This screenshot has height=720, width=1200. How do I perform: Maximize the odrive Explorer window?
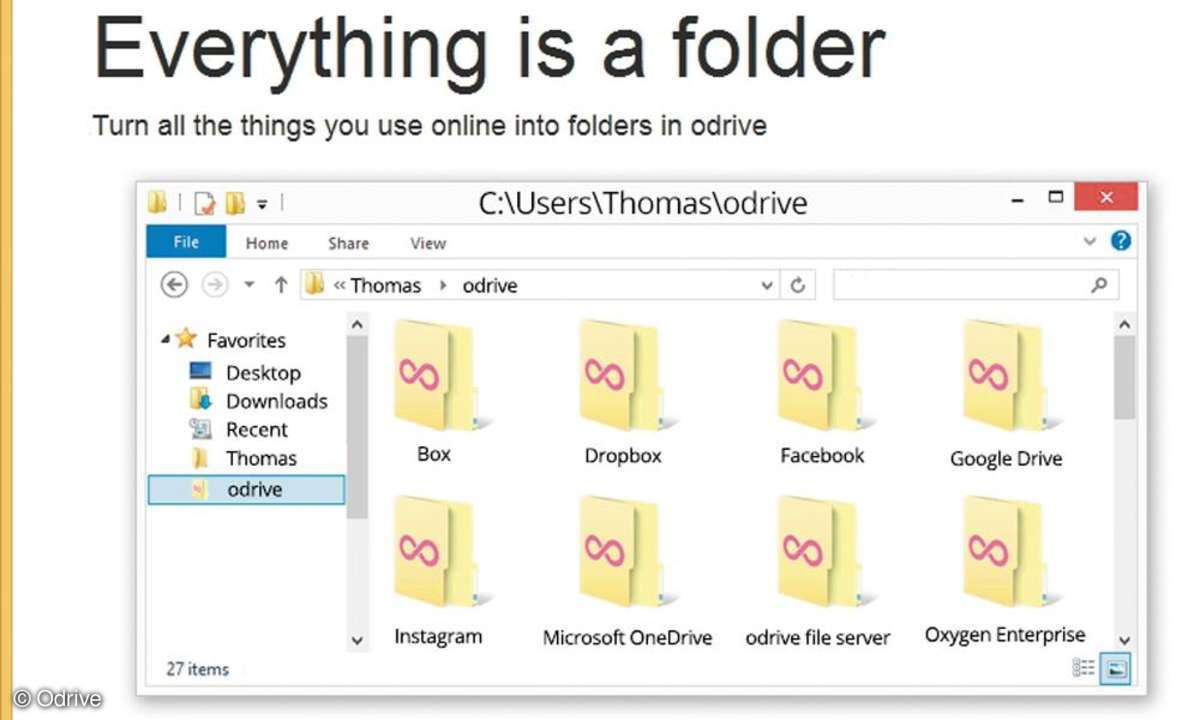click(1055, 197)
